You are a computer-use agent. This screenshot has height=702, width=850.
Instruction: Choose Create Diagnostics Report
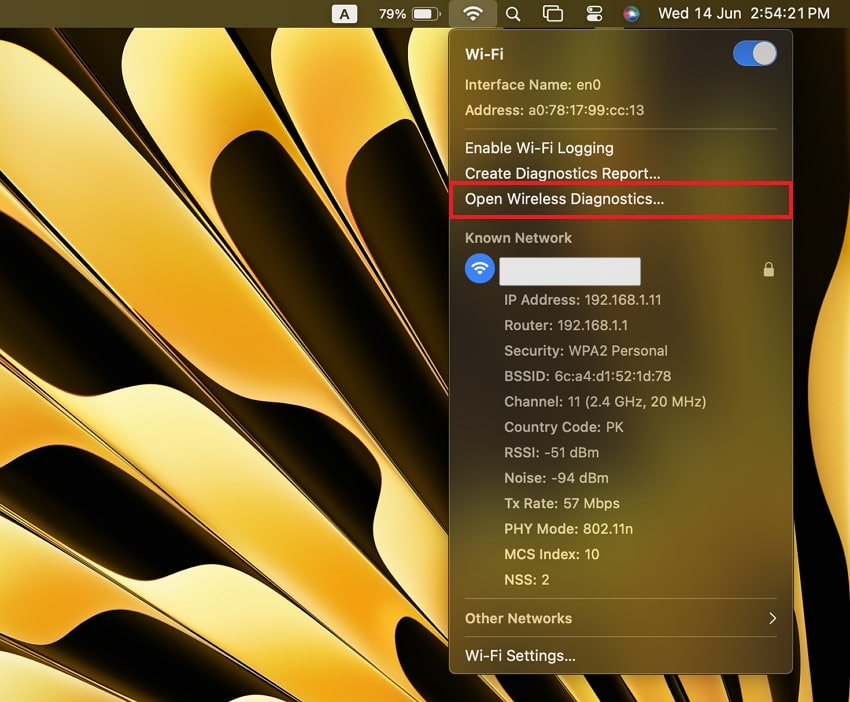(x=561, y=173)
